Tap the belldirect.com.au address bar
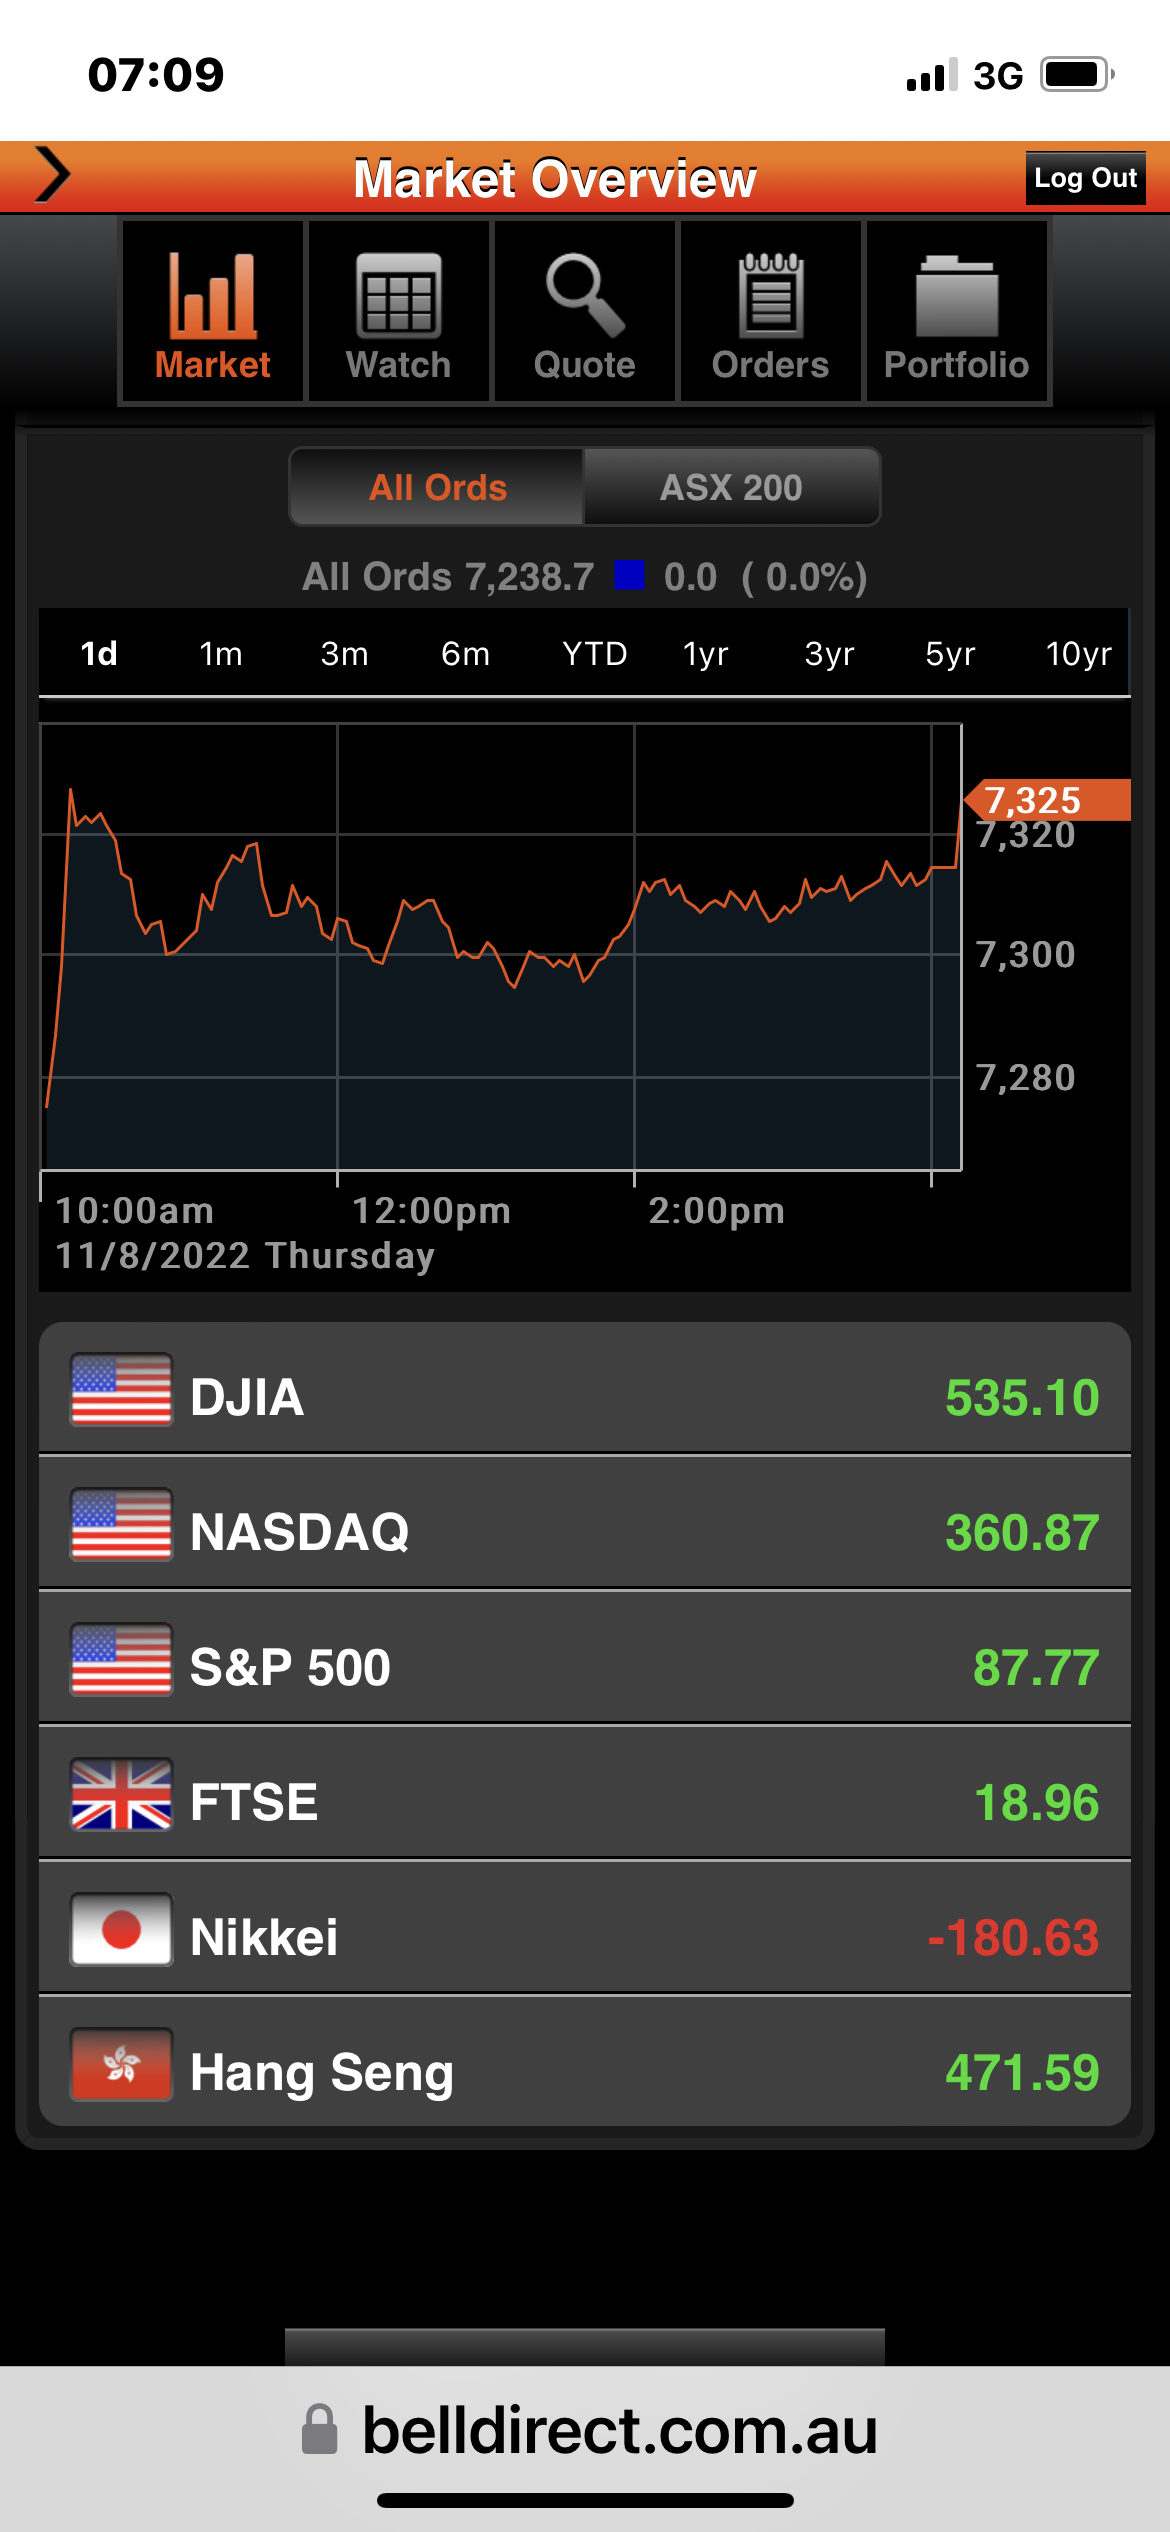The width and height of the screenshot is (1170, 2532). 619,2430
